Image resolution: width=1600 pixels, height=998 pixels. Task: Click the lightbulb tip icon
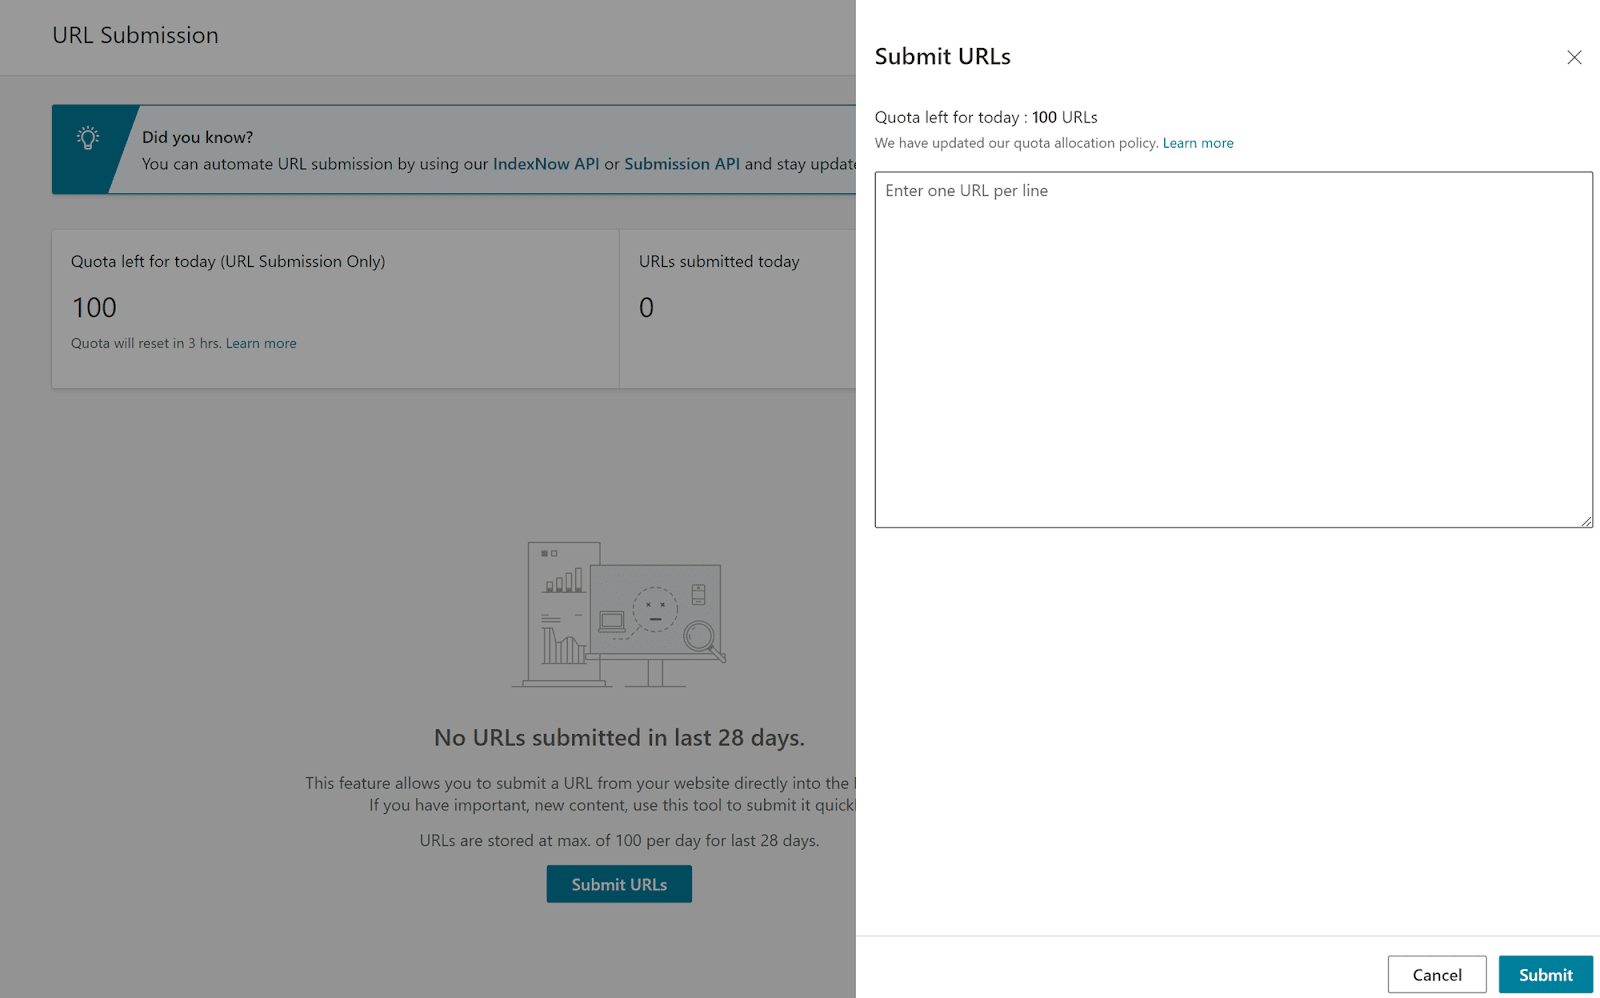pos(88,138)
